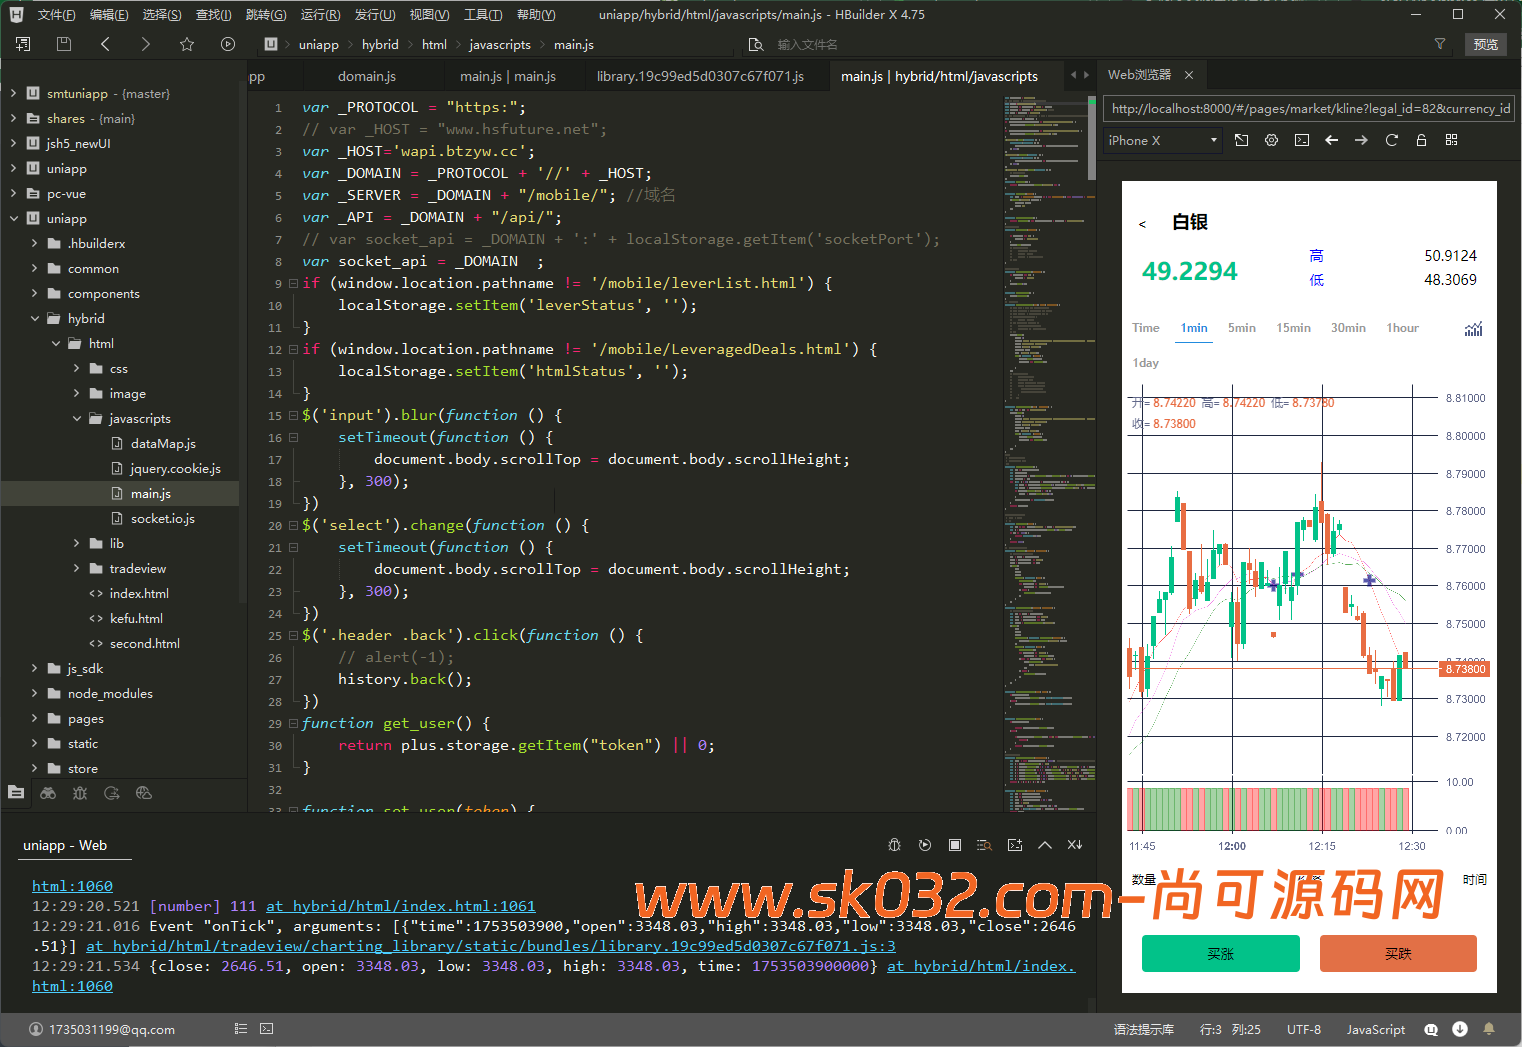
Task: Fold the get_user function at line 29
Action: [293, 723]
